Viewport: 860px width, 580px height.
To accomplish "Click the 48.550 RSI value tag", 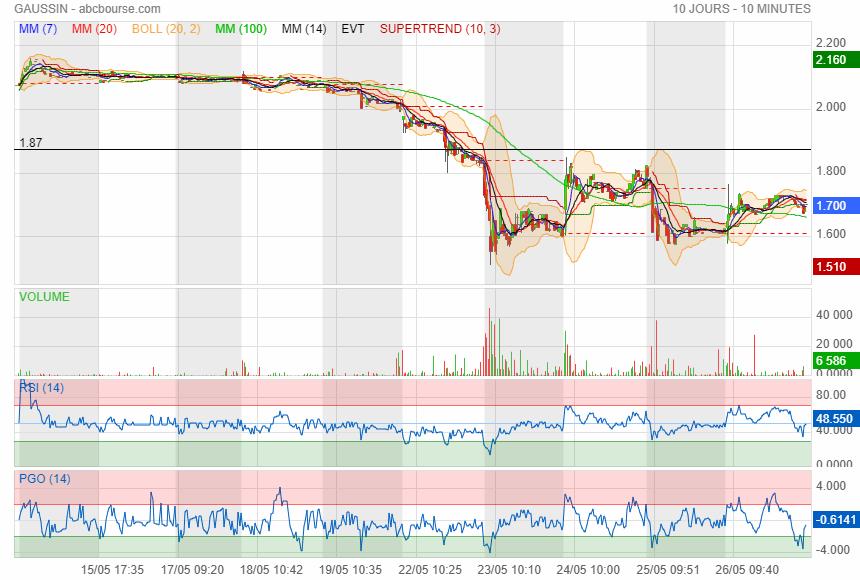I will (x=836, y=419).
